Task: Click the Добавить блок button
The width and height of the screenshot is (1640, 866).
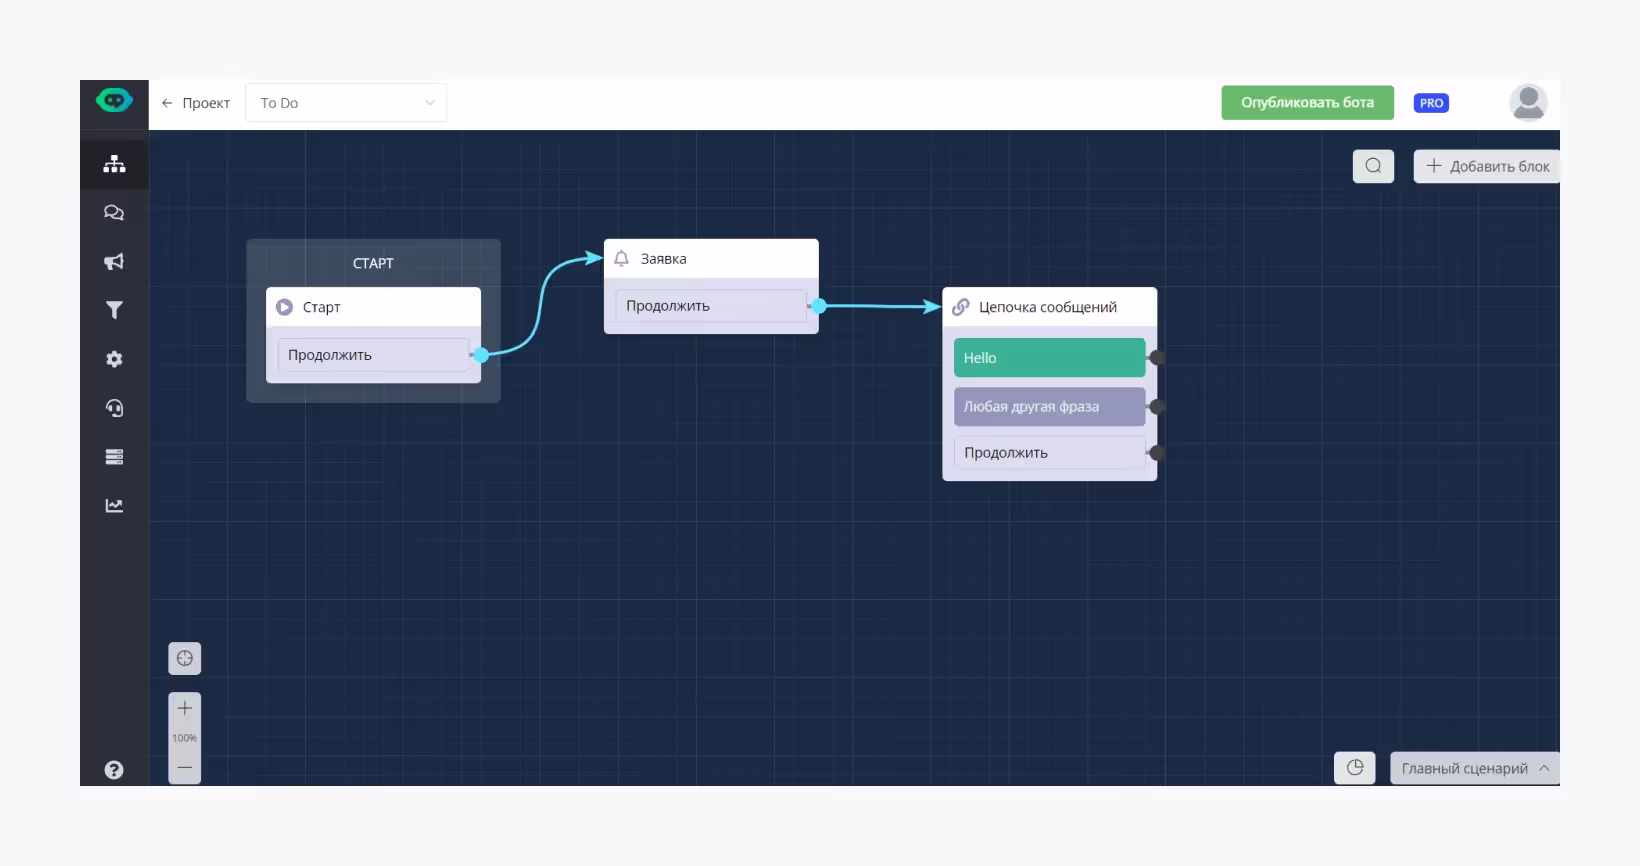Action: [x=1487, y=166]
